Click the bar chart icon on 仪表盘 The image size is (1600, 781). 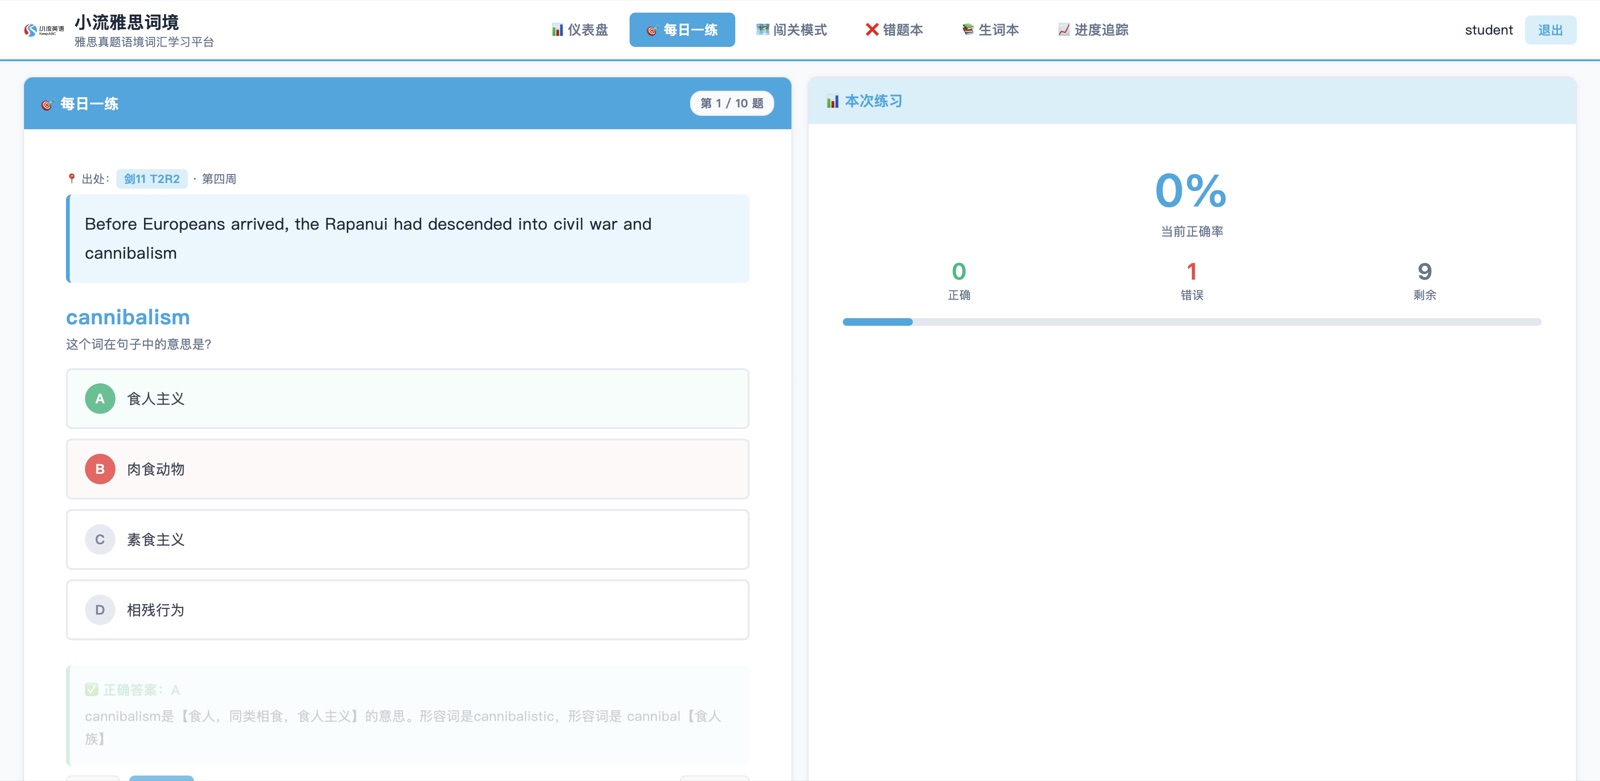coord(557,30)
